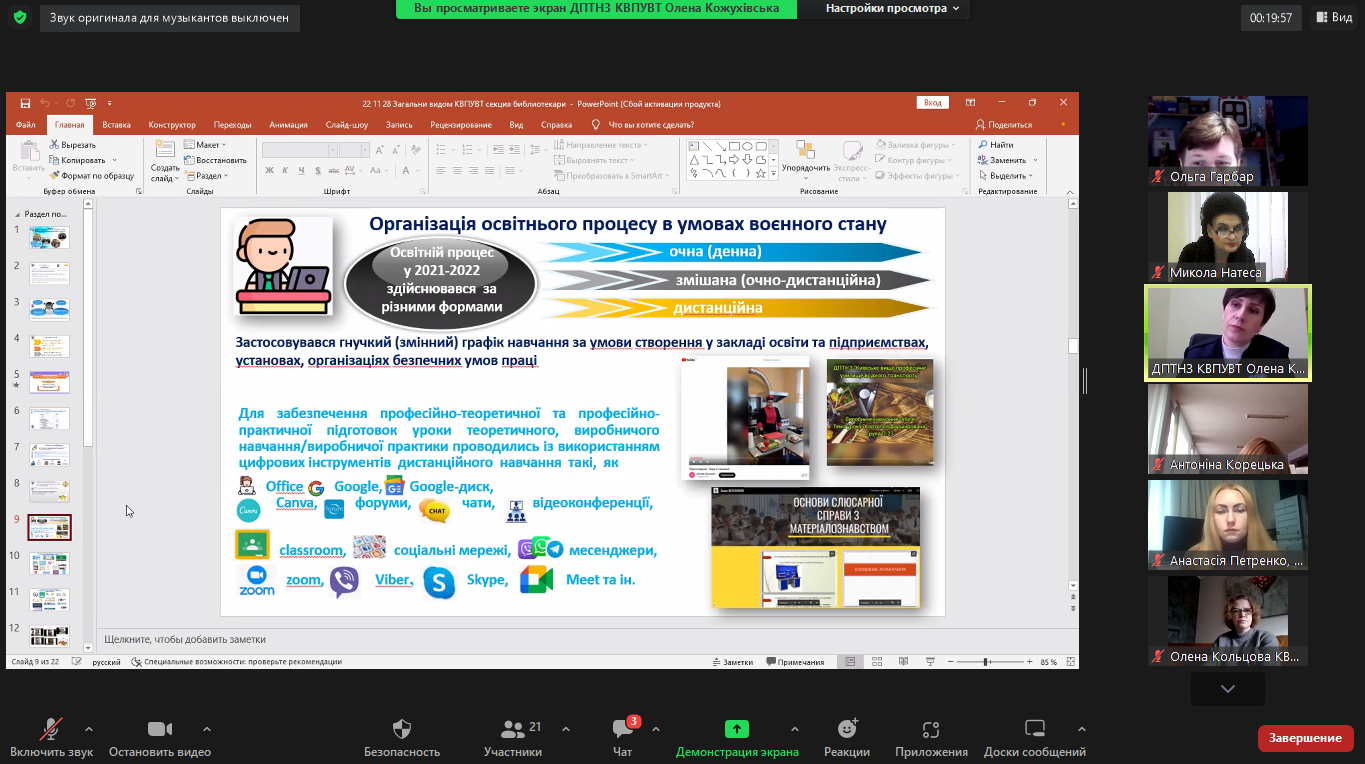
Task: Select the oval shape in shapes gallery
Action: (x=747, y=146)
